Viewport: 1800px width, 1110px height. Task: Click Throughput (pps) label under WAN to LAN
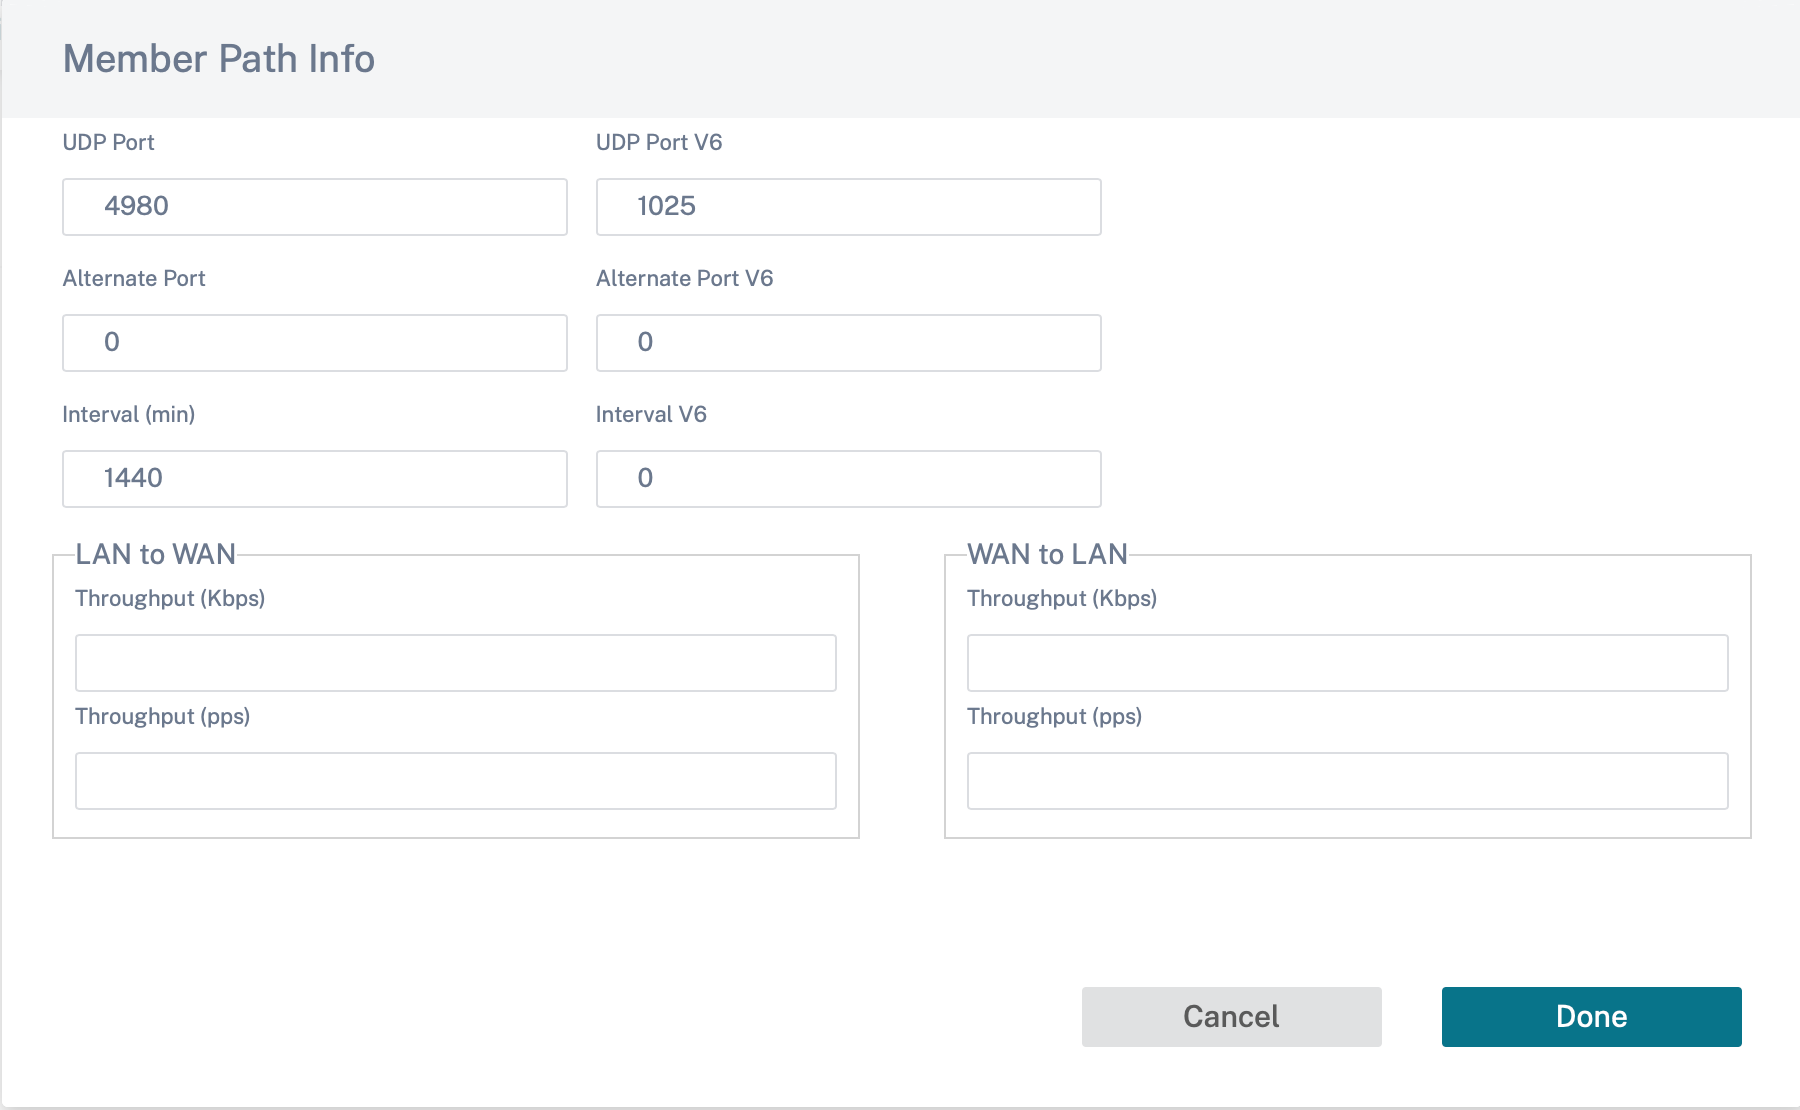point(1055,716)
